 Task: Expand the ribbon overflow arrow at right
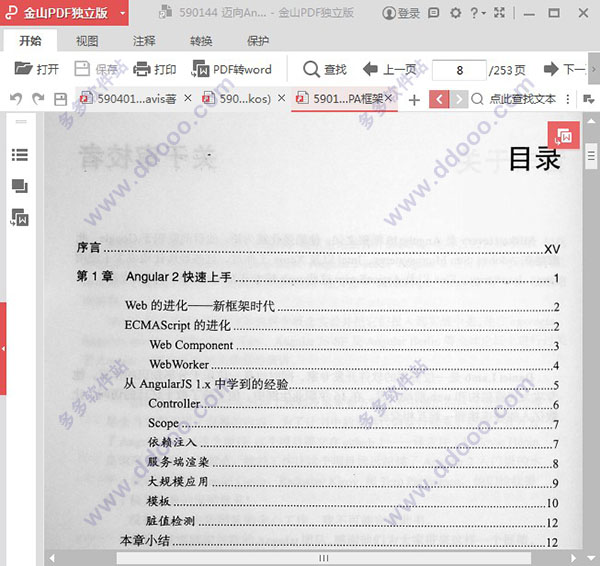click(x=594, y=69)
